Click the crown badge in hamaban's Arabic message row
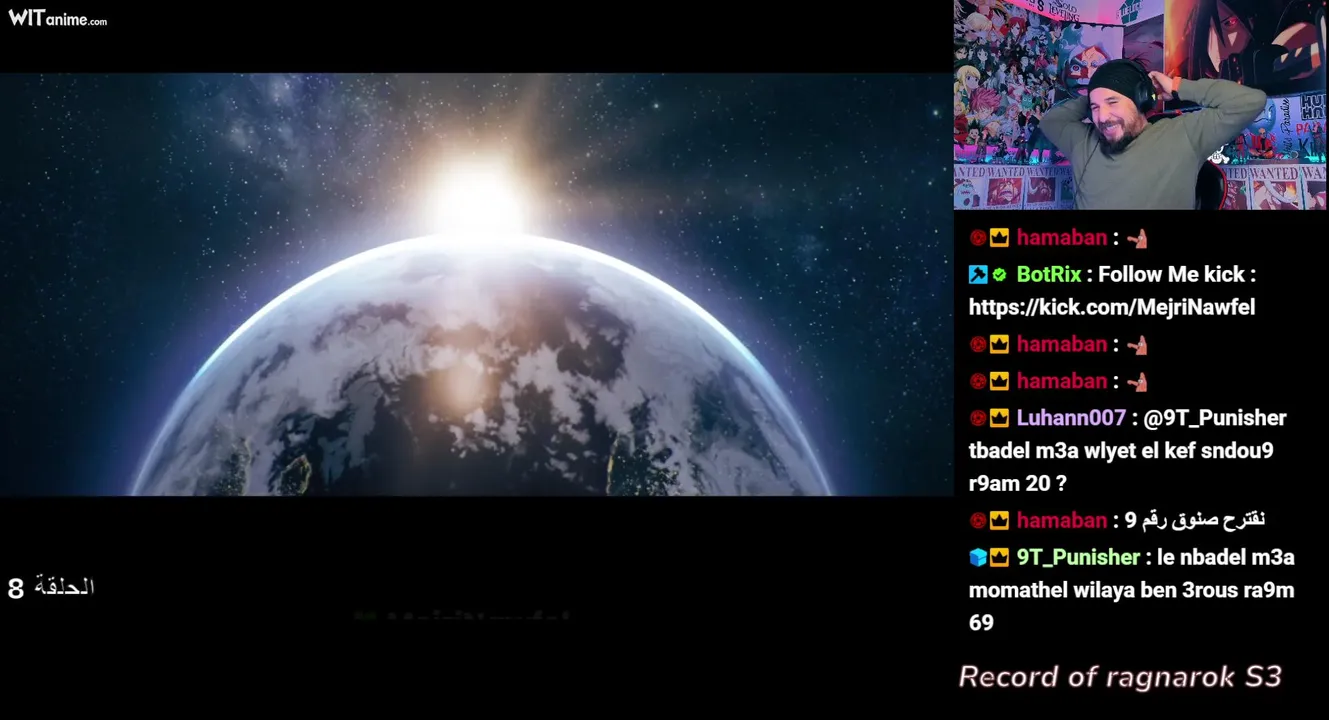The height and width of the screenshot is (720, 1329). pos(999,521)
